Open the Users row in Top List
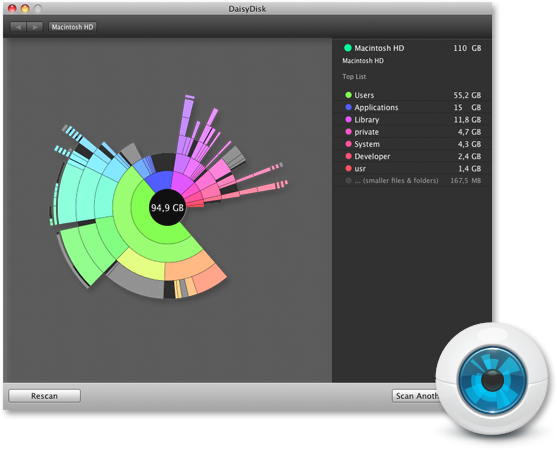Viewport: 557px width, 450px height. coord(412,95)
